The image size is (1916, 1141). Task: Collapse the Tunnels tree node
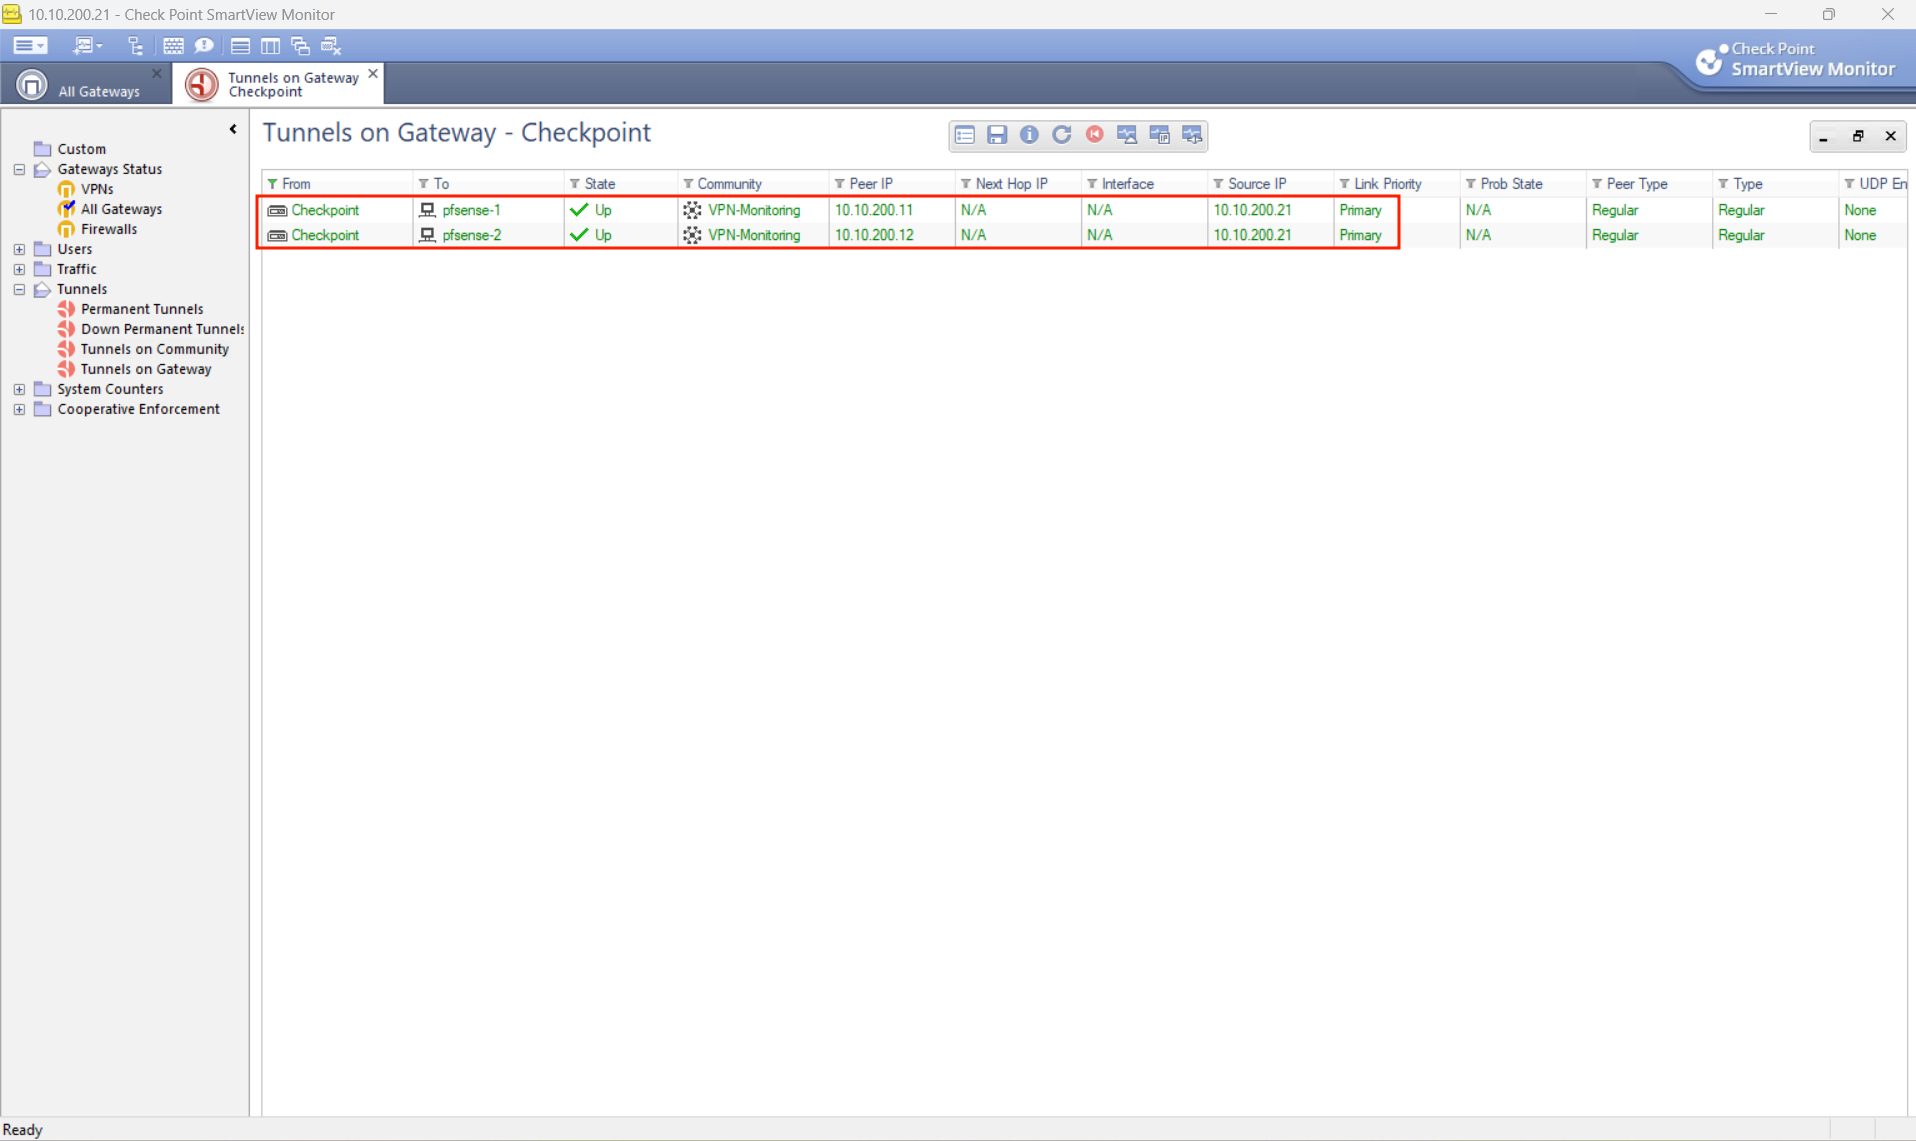tap(19, 289)
